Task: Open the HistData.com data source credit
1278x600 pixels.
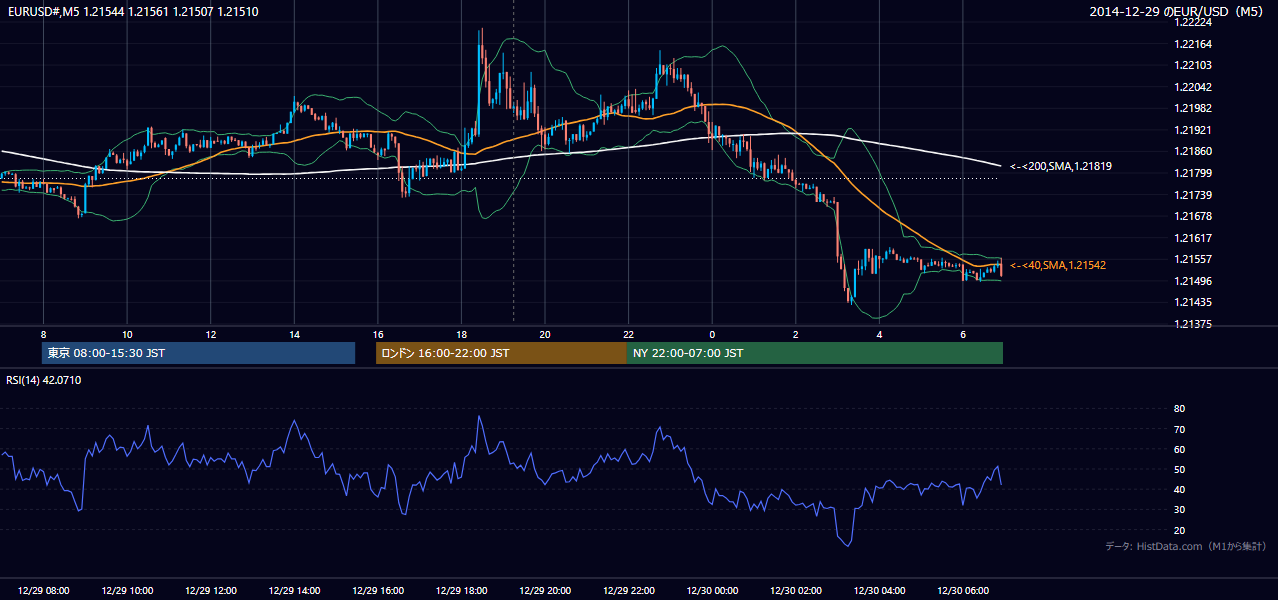Action: [x=1185, y=546]
